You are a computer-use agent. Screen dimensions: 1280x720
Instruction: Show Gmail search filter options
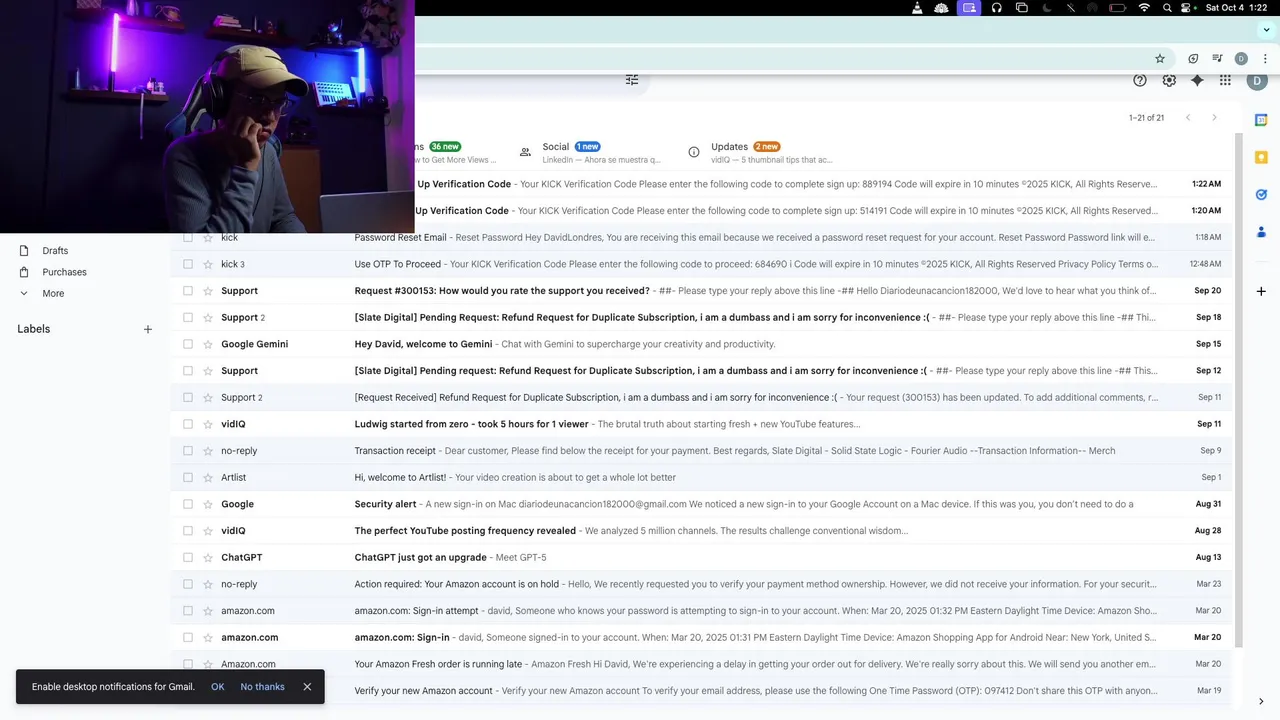632,80
